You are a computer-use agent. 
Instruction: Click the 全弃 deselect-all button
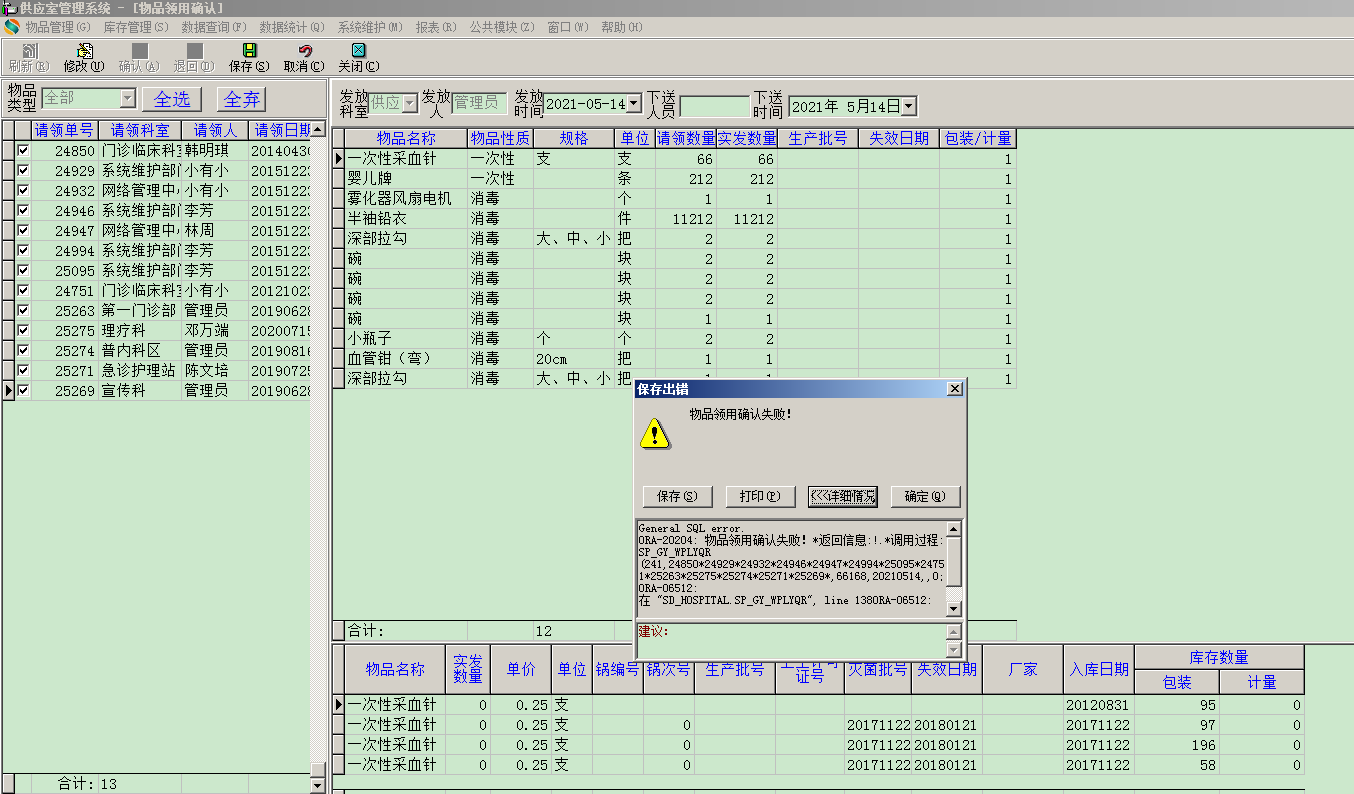click(242, 99)
